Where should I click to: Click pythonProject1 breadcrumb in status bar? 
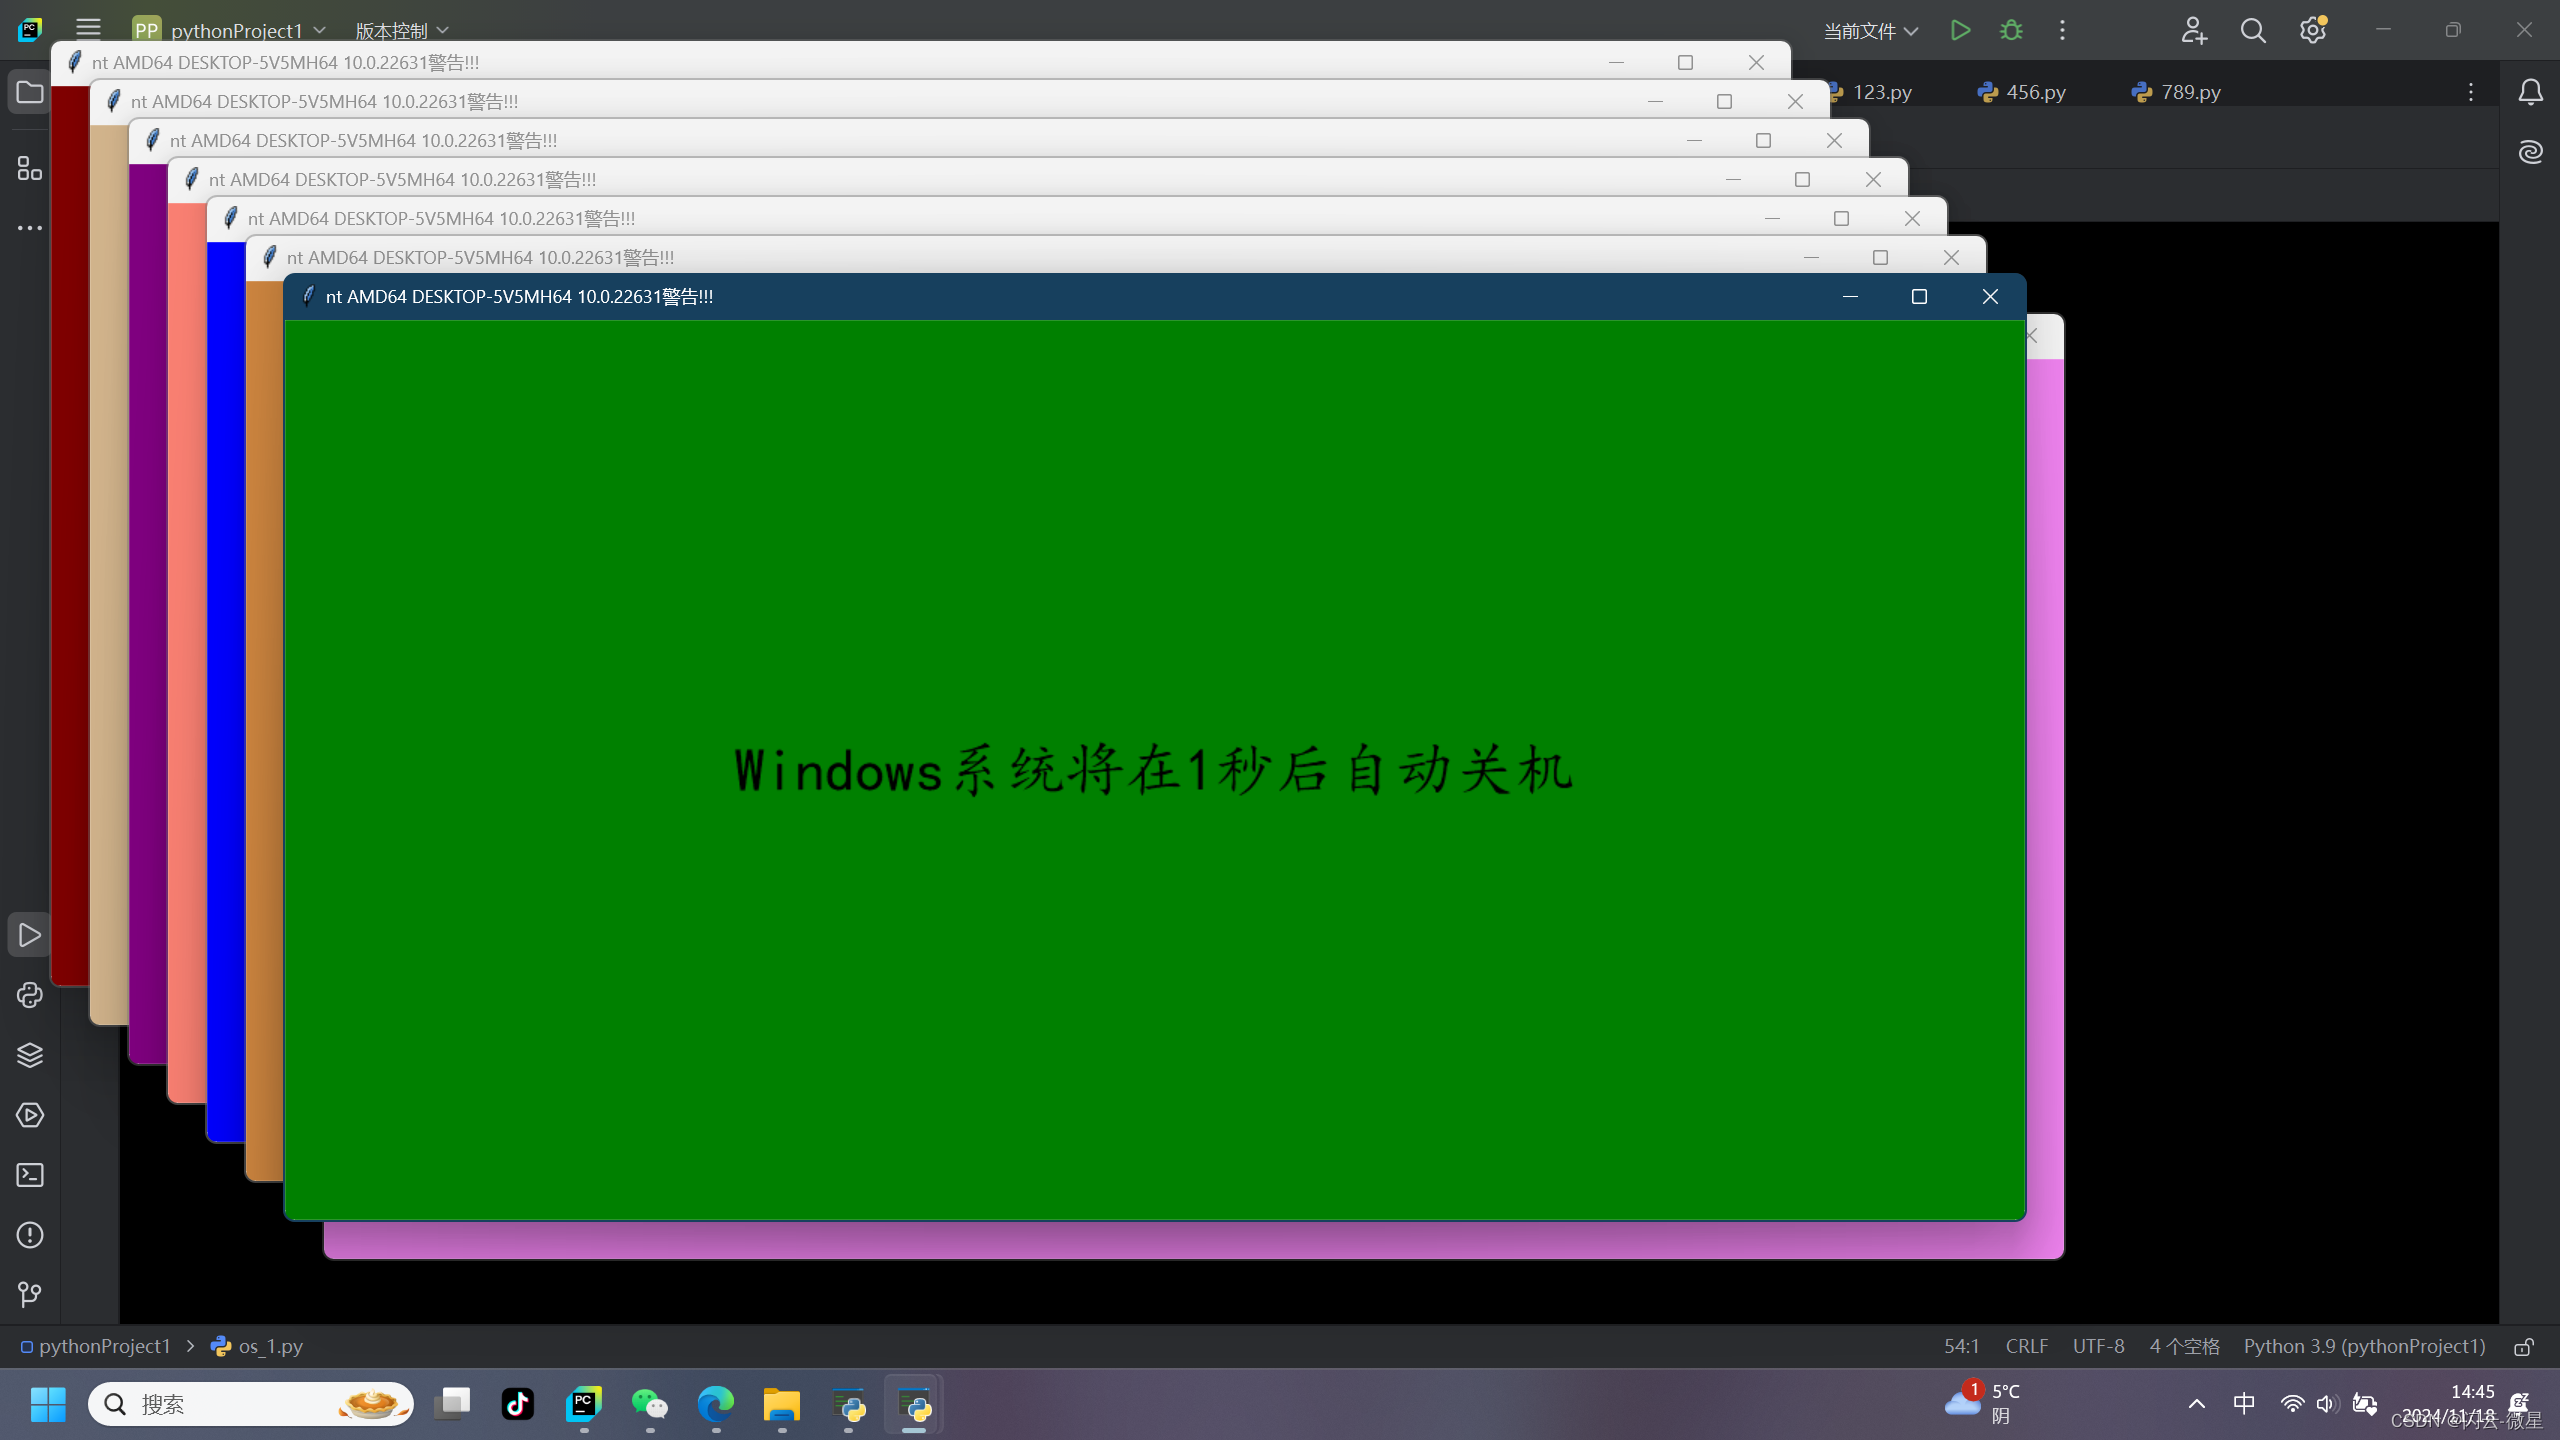click(95, 1346)
